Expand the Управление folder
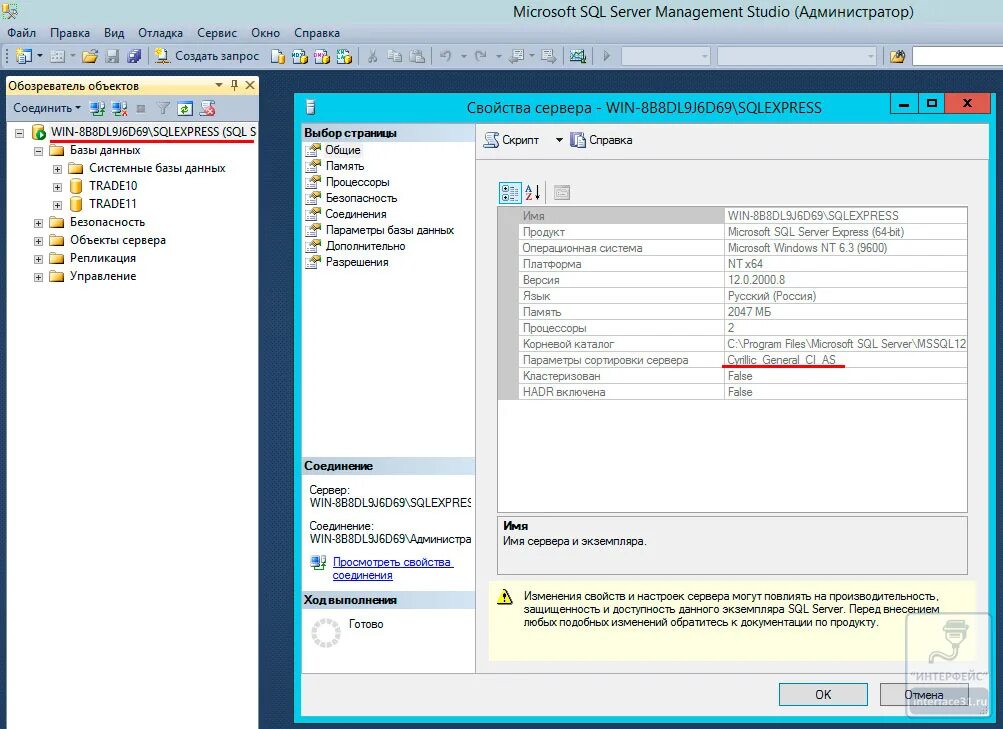The width and height of the screenshot is (1003, 729). pos(38,277)
